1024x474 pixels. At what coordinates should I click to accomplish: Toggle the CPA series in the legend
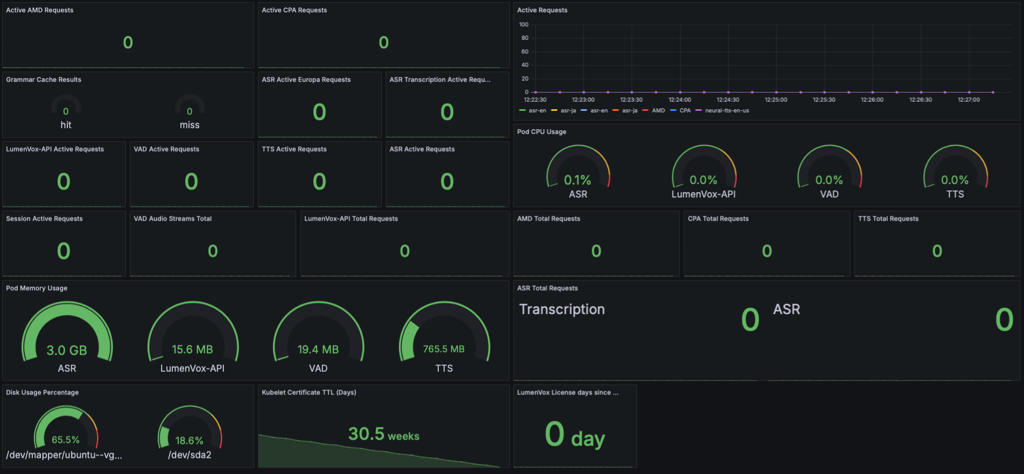point(685,110)
